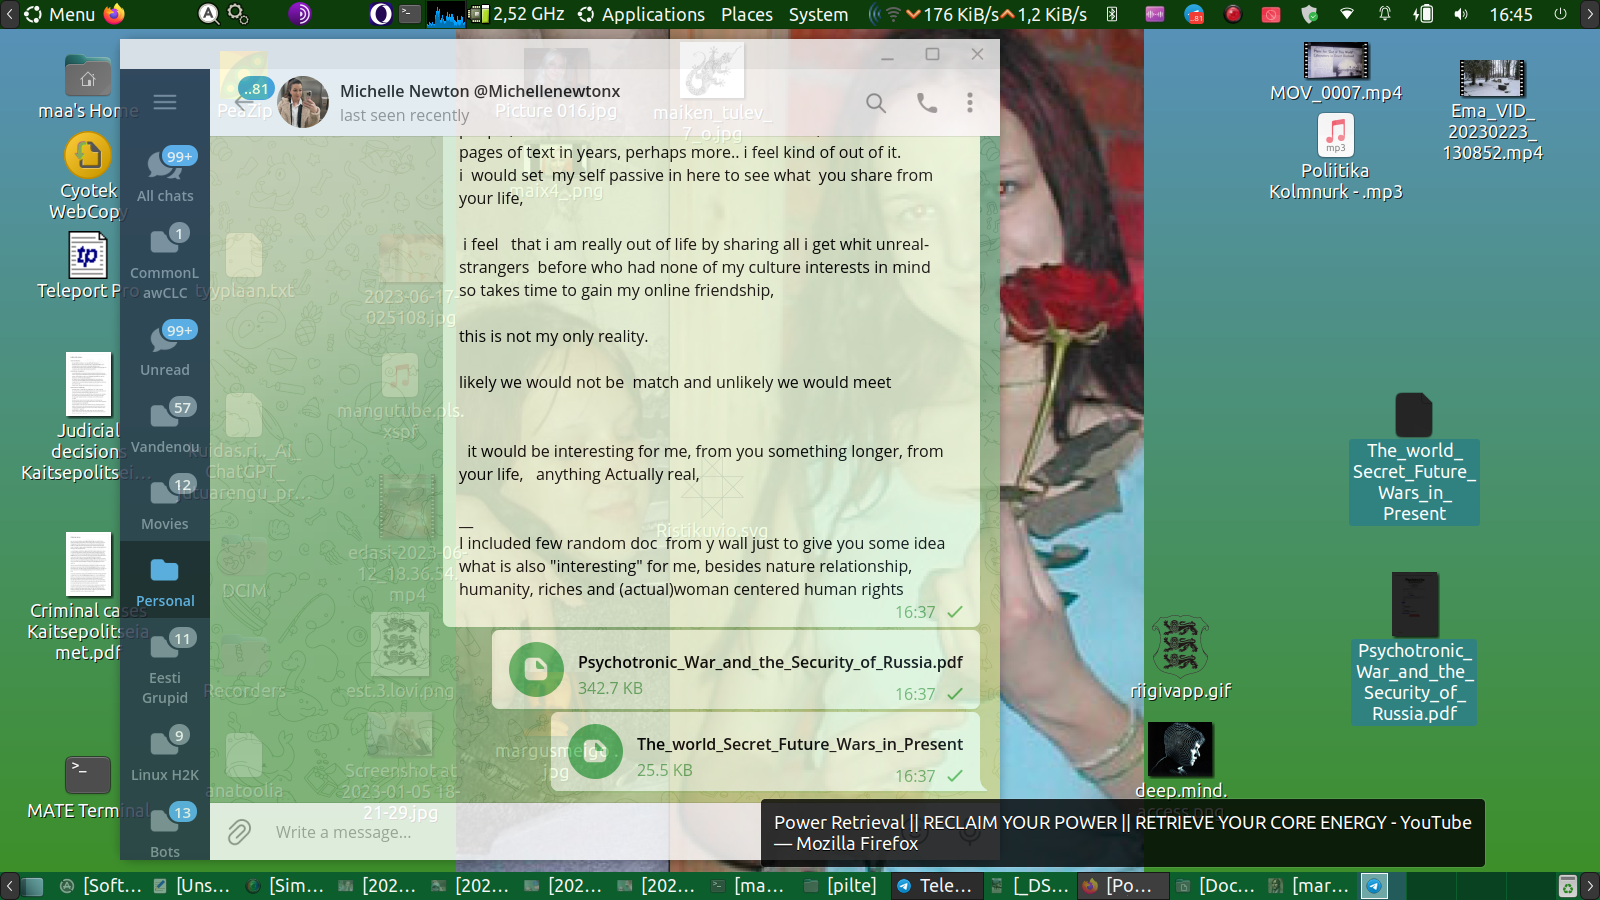Image resolution: width=1600 pixels, height=900 pixels.
Task: Download the Psychotronic War PDF attachment
Action: [536, 670]
